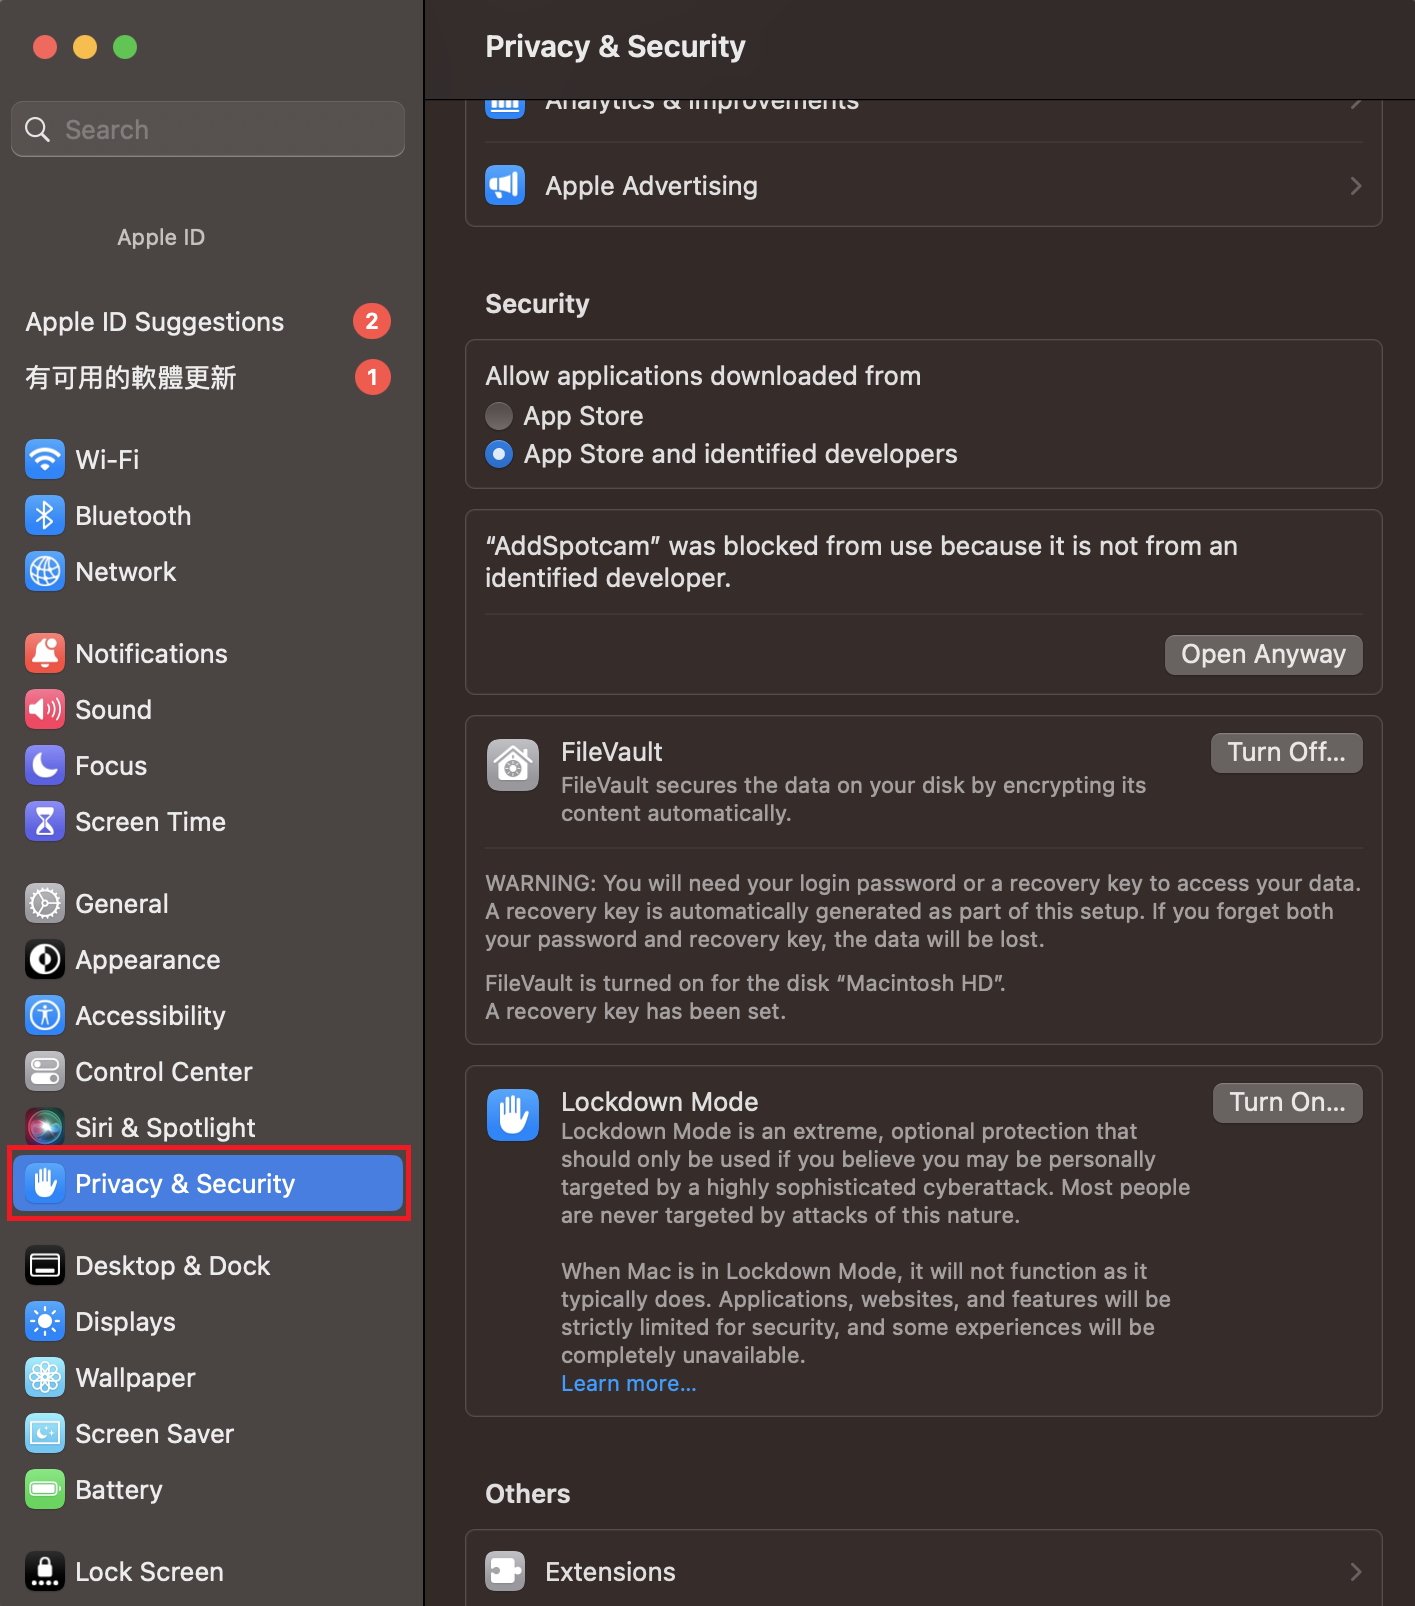Click the Extensions label text
This screenshot has height=1606, width=1415.
[x=611, y=1572]
